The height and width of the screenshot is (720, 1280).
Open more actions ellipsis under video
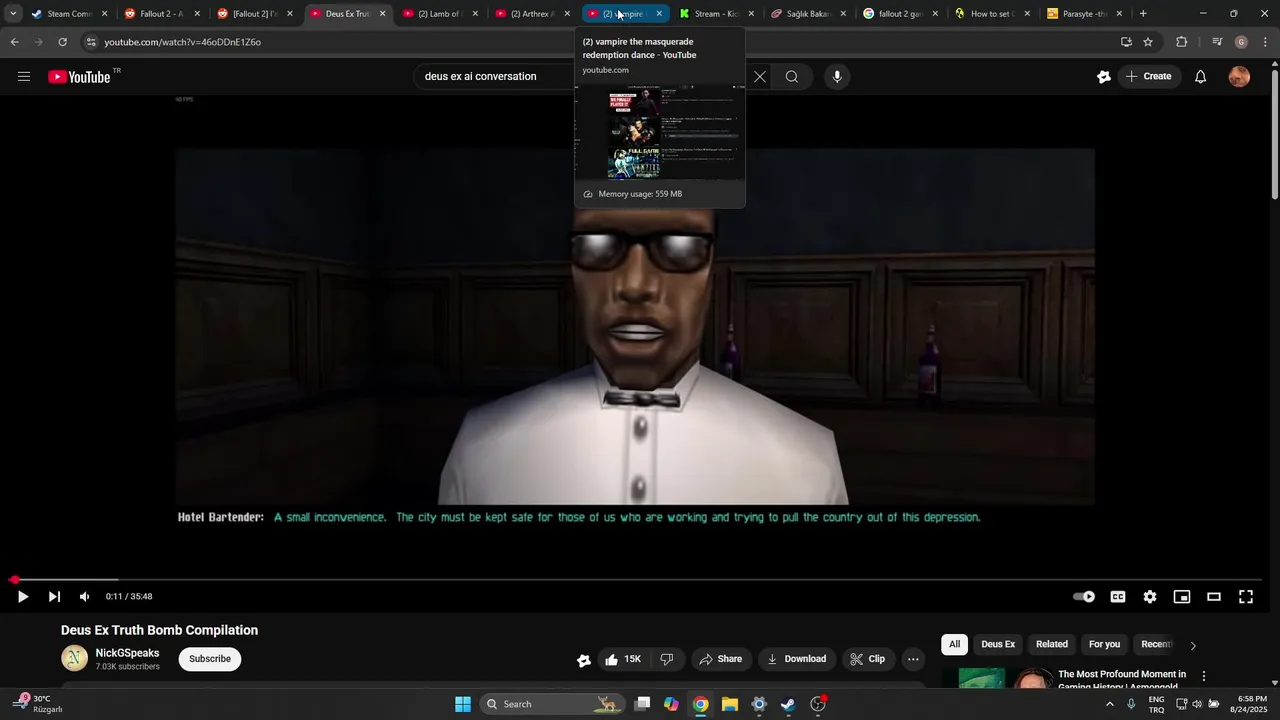[x=913, y=659]
